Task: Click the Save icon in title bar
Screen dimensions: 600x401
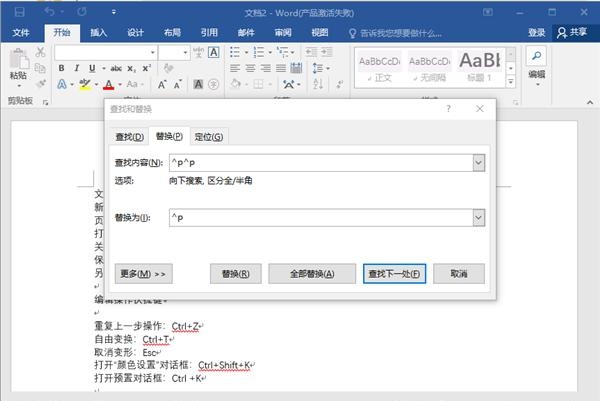Action: click(x=21, y=10)
